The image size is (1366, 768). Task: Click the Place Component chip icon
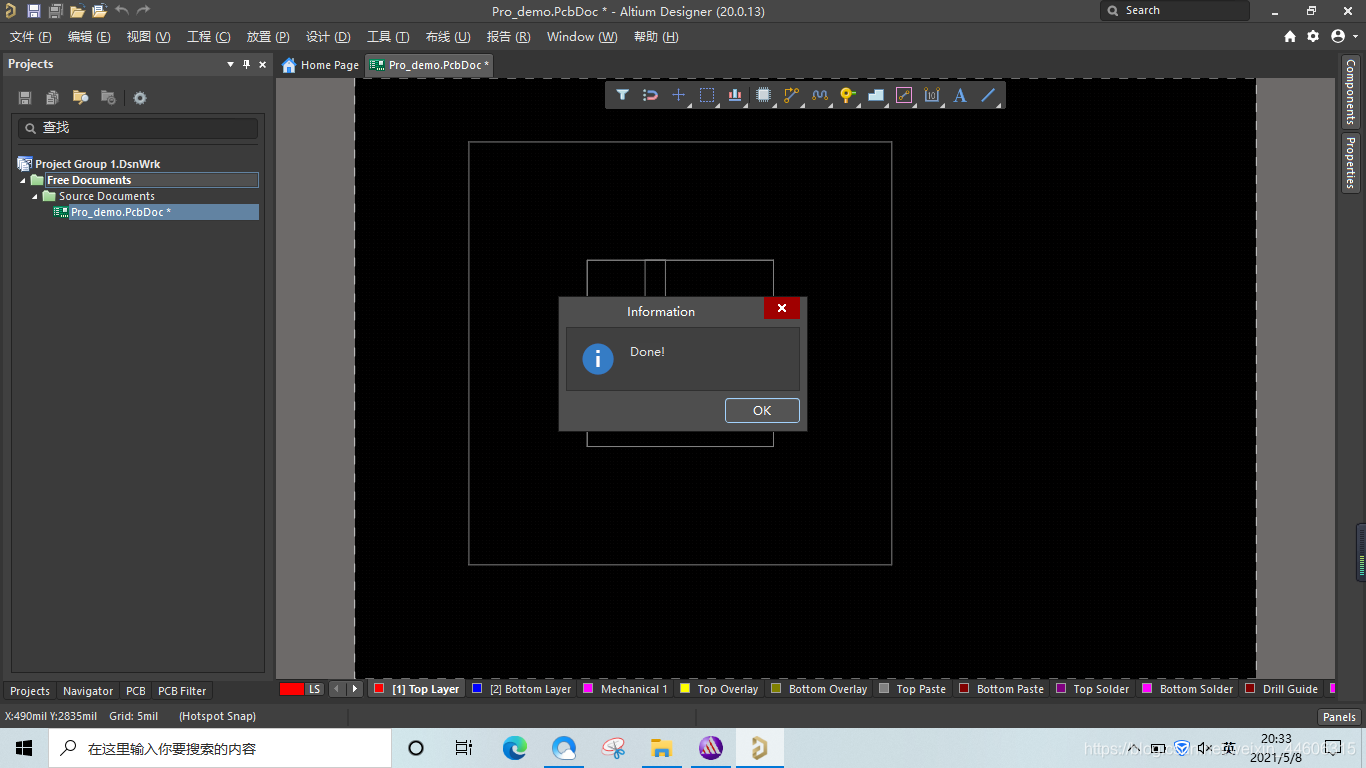763,95
